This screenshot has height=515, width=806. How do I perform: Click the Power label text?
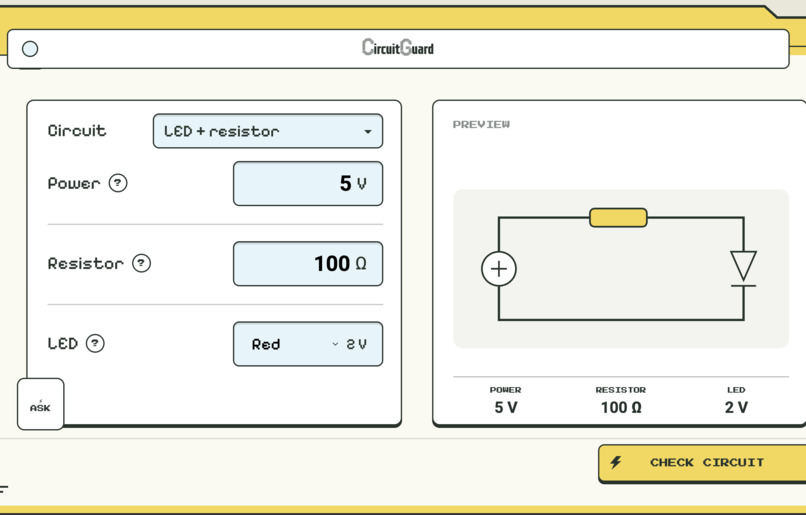74,183
